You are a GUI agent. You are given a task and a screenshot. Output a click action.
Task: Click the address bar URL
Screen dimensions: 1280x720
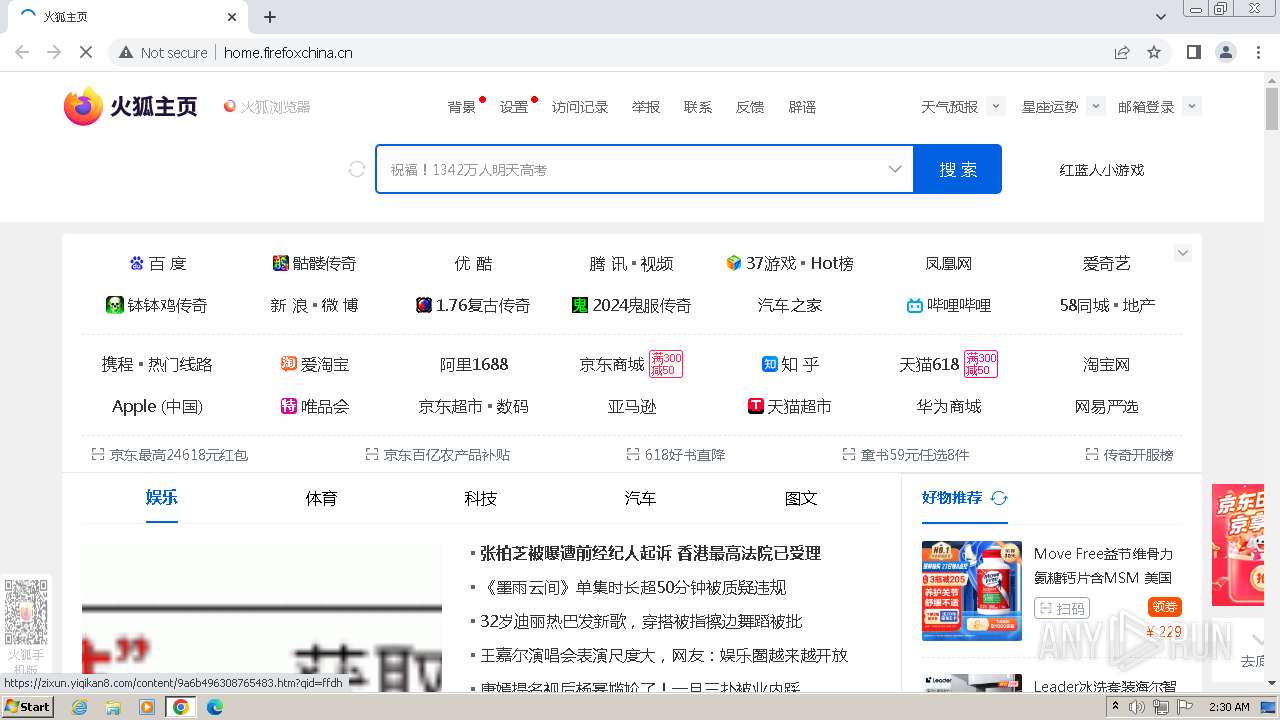(288, 52)
